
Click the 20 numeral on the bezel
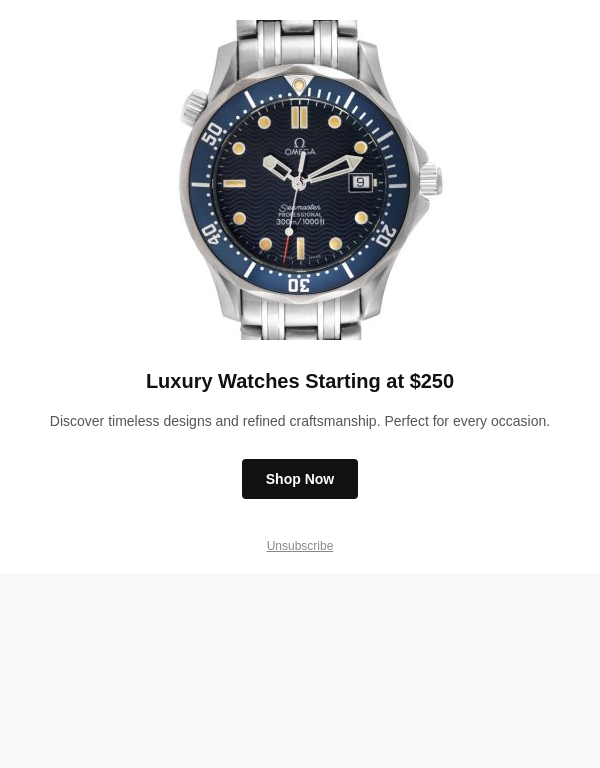(385, 235)
